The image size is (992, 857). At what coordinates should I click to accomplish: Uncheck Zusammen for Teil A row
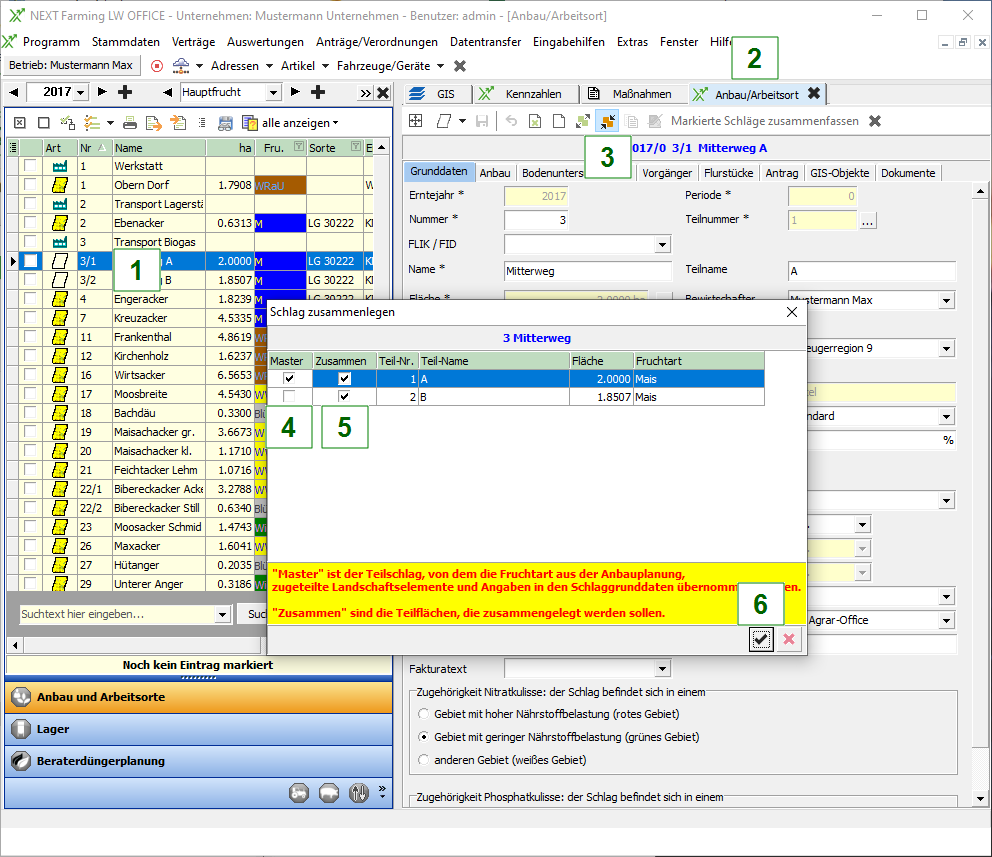point(344,379)
